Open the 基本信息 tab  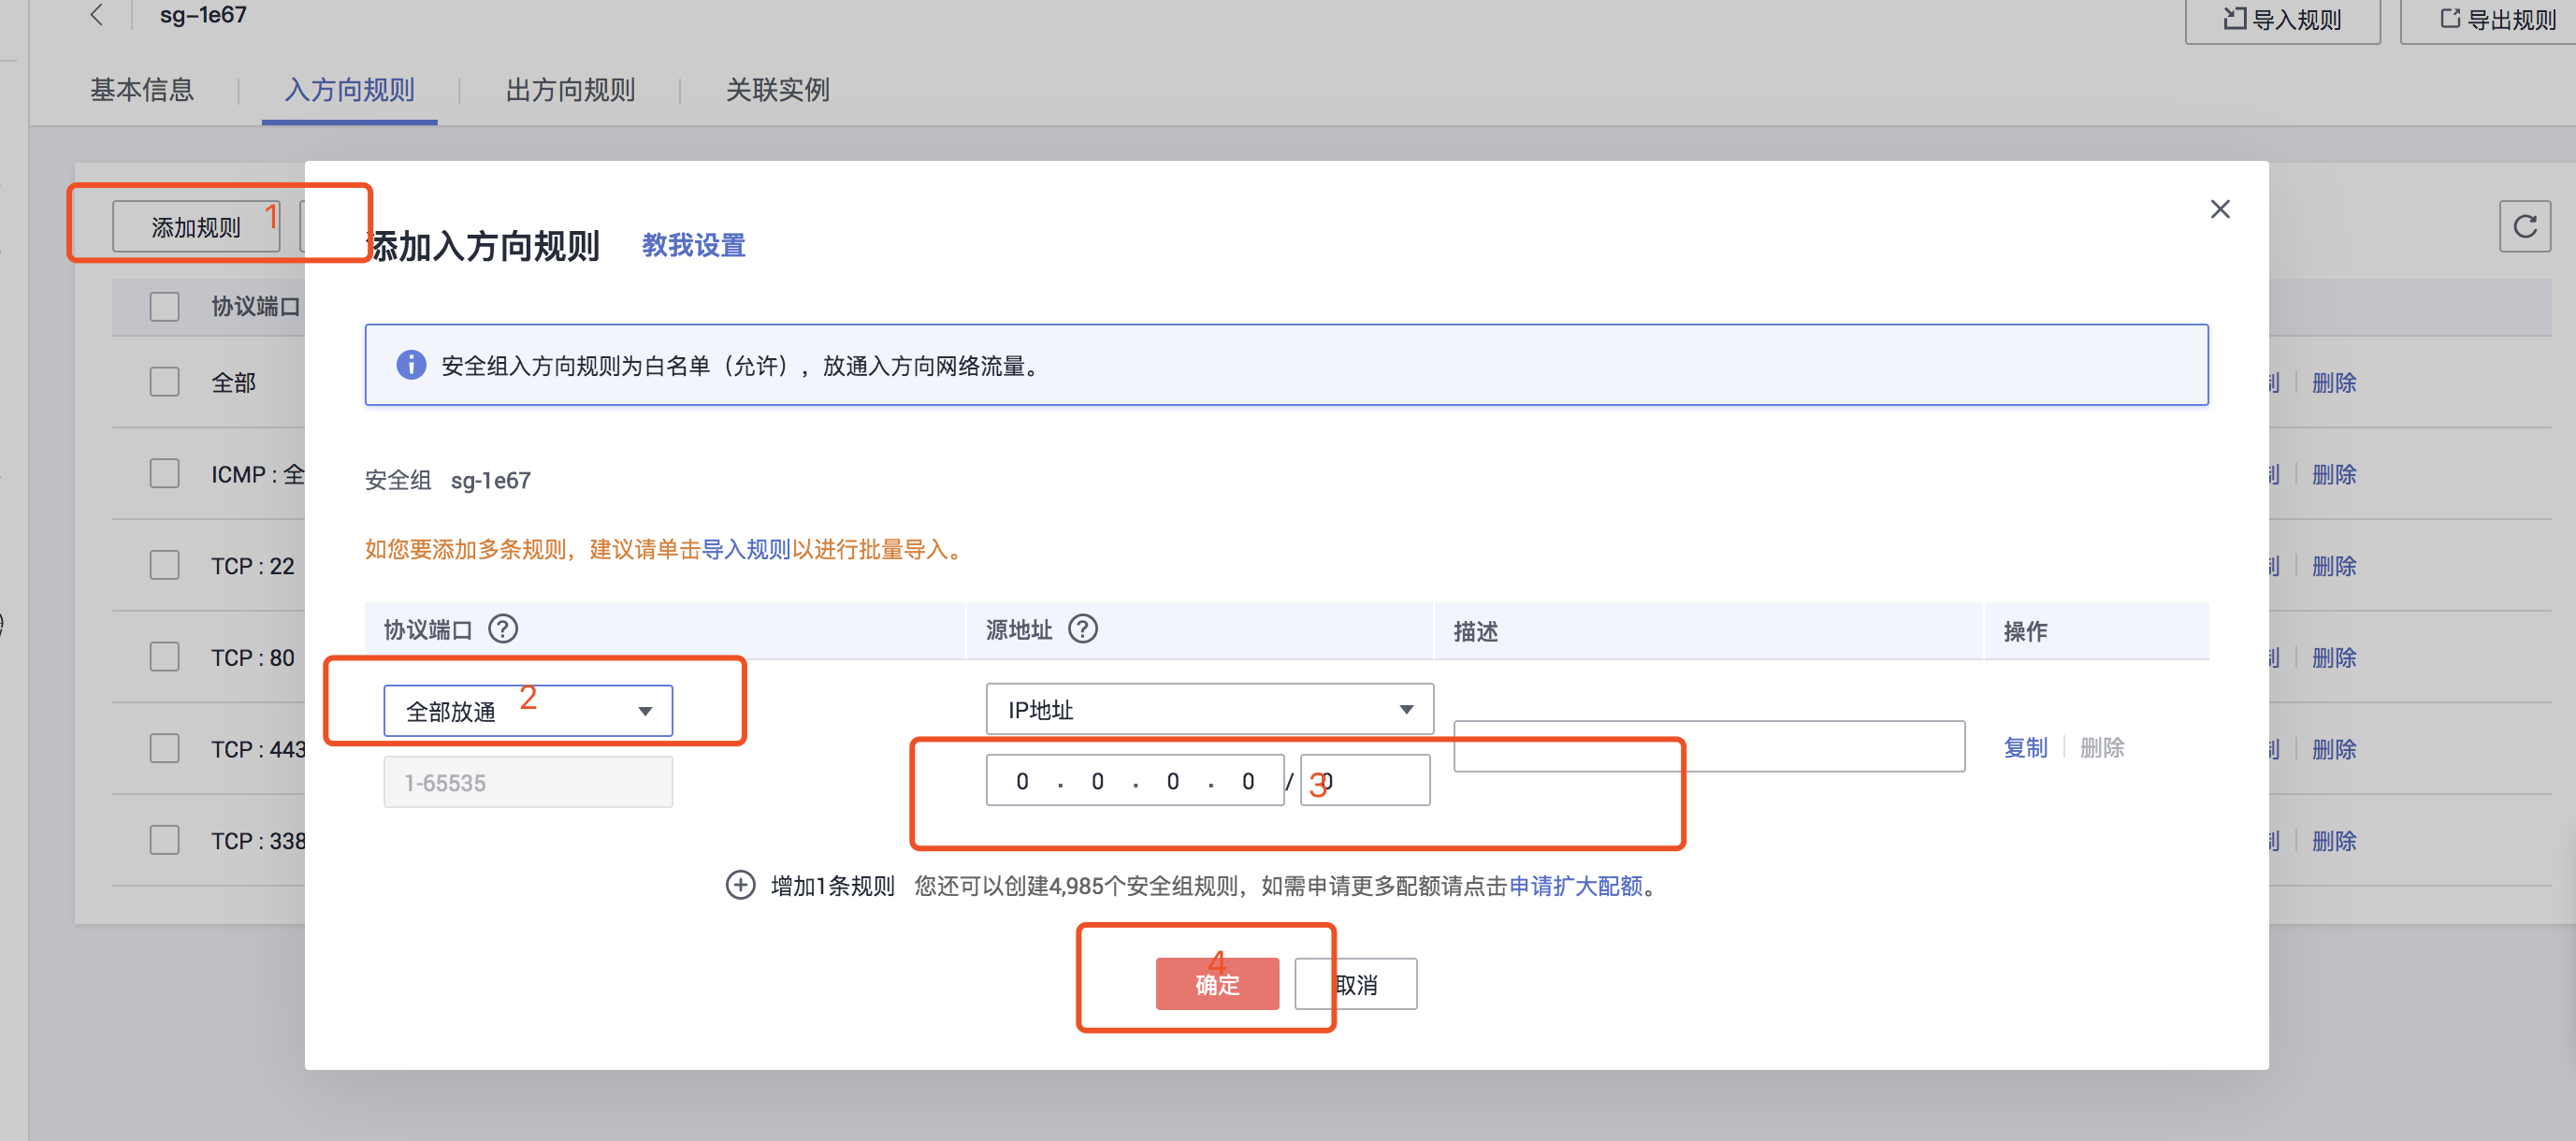click(142, 90)
